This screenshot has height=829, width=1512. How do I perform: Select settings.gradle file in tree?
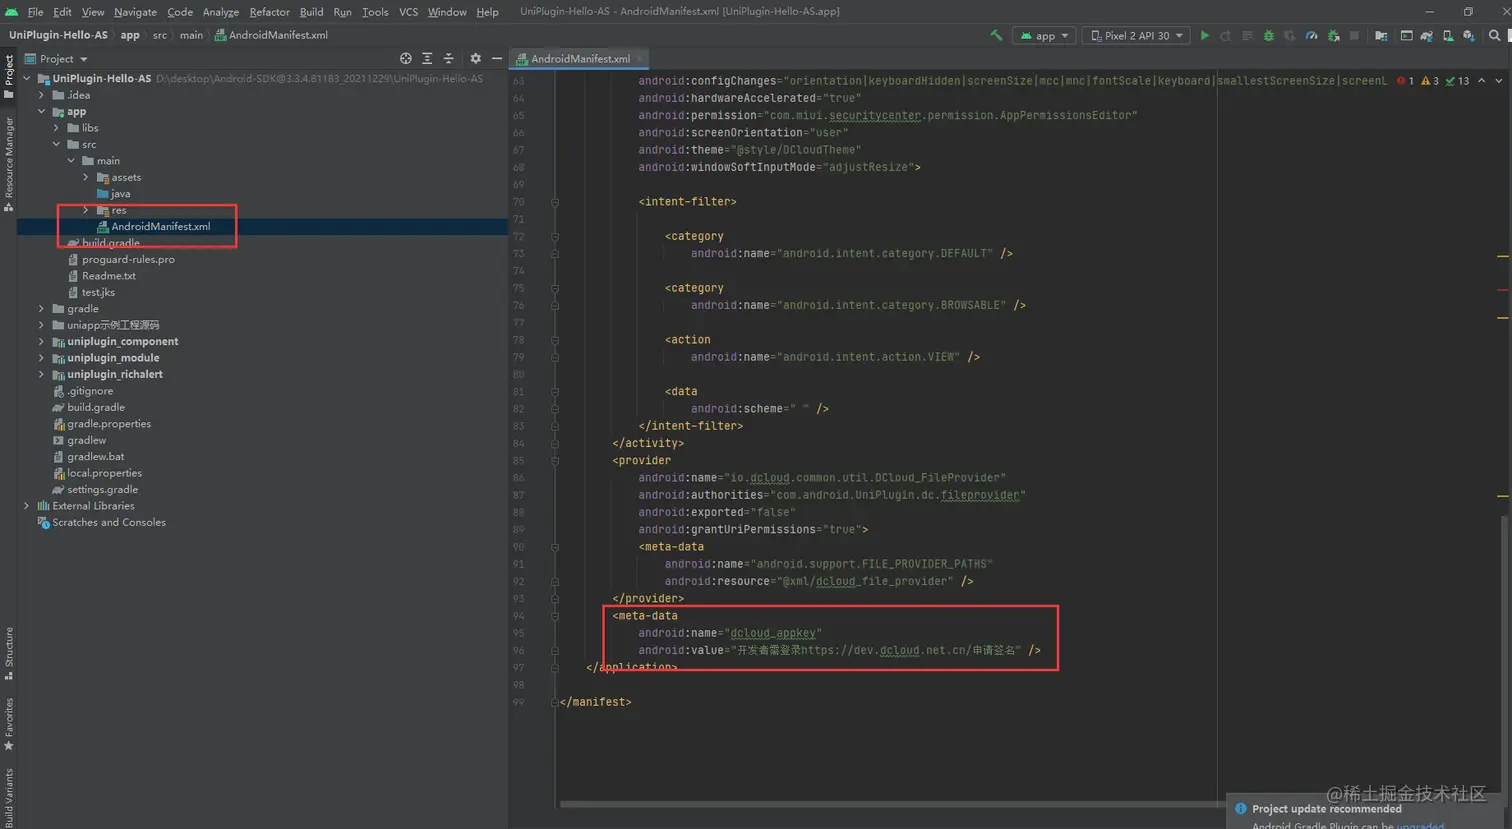coord(102,490)
